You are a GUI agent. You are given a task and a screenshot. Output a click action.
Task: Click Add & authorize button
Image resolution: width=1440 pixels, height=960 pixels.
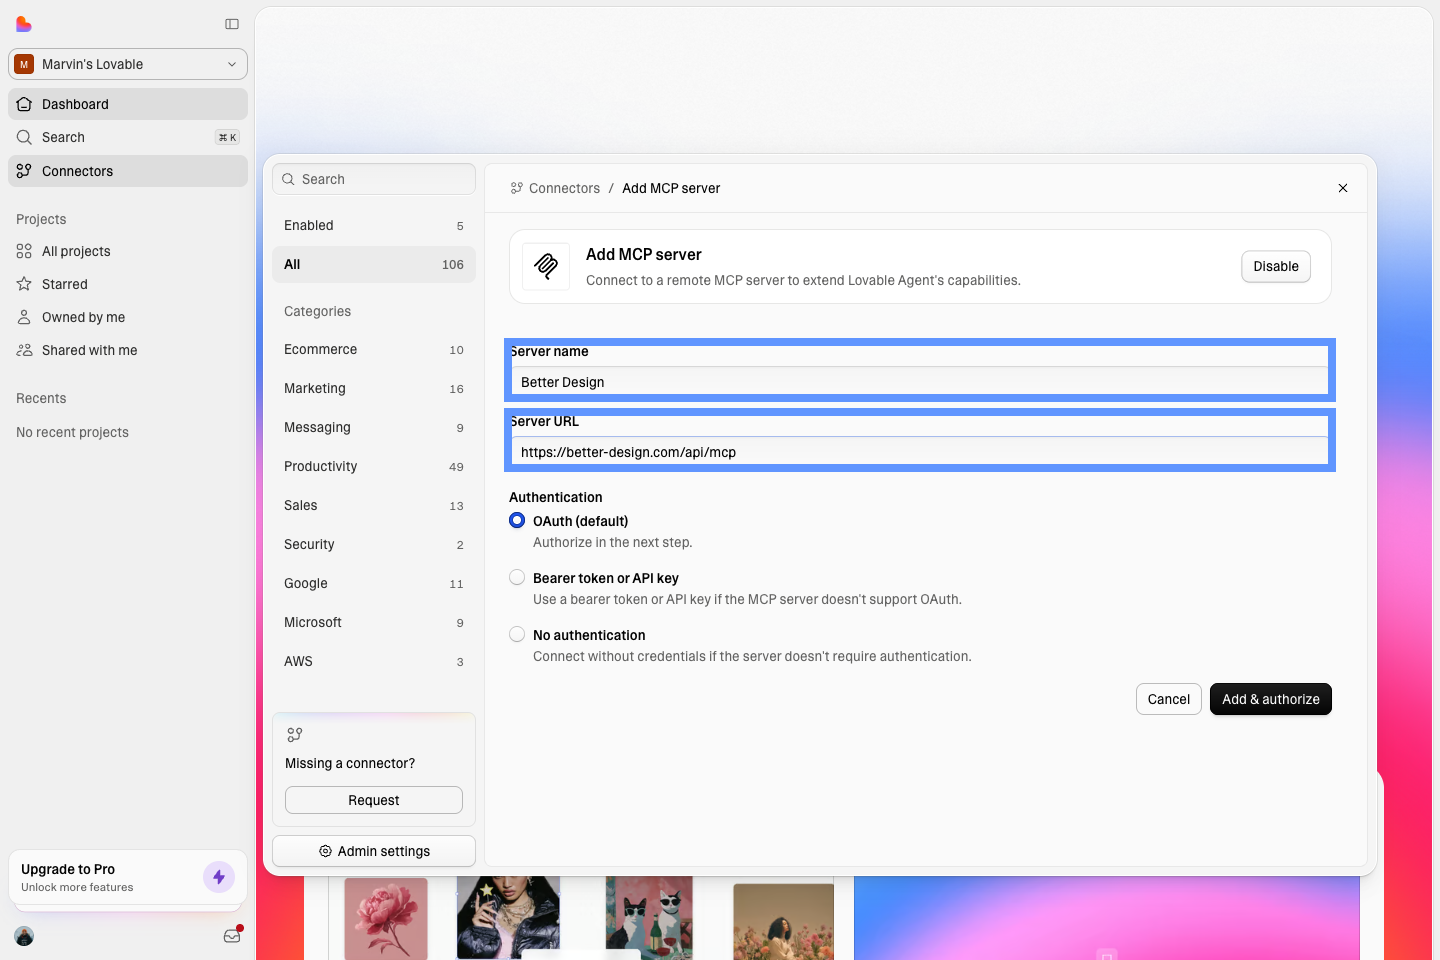(x=1271, y=699)
